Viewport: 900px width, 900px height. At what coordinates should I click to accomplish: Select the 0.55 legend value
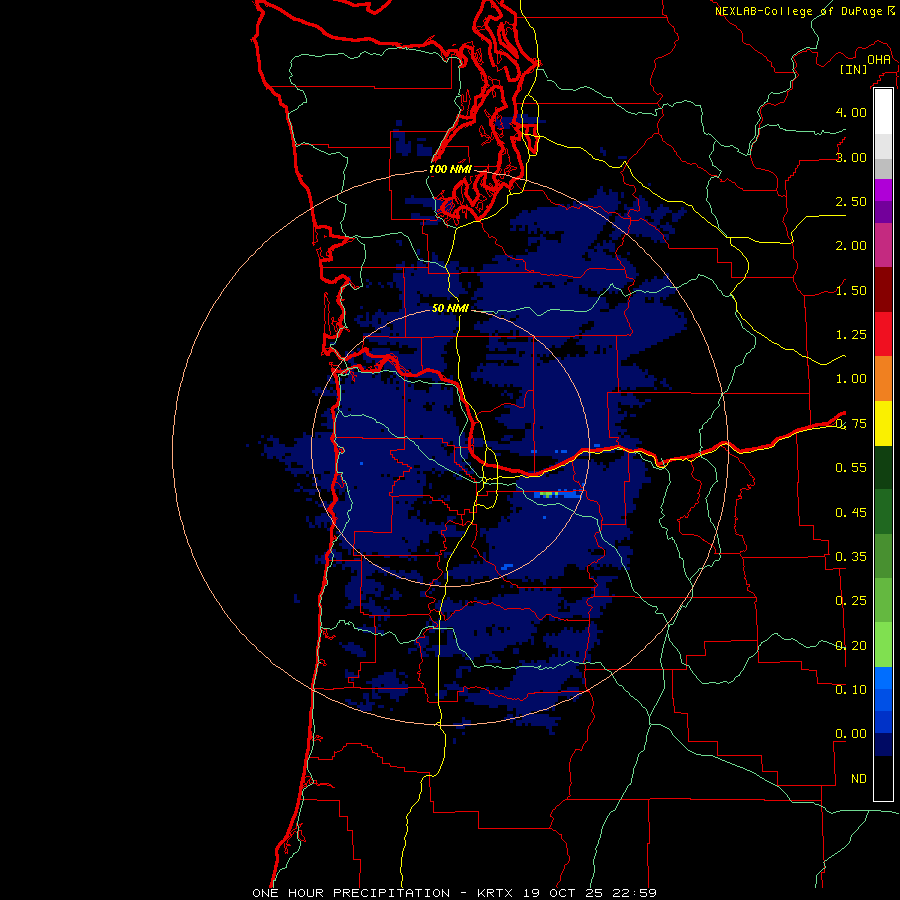851,468
